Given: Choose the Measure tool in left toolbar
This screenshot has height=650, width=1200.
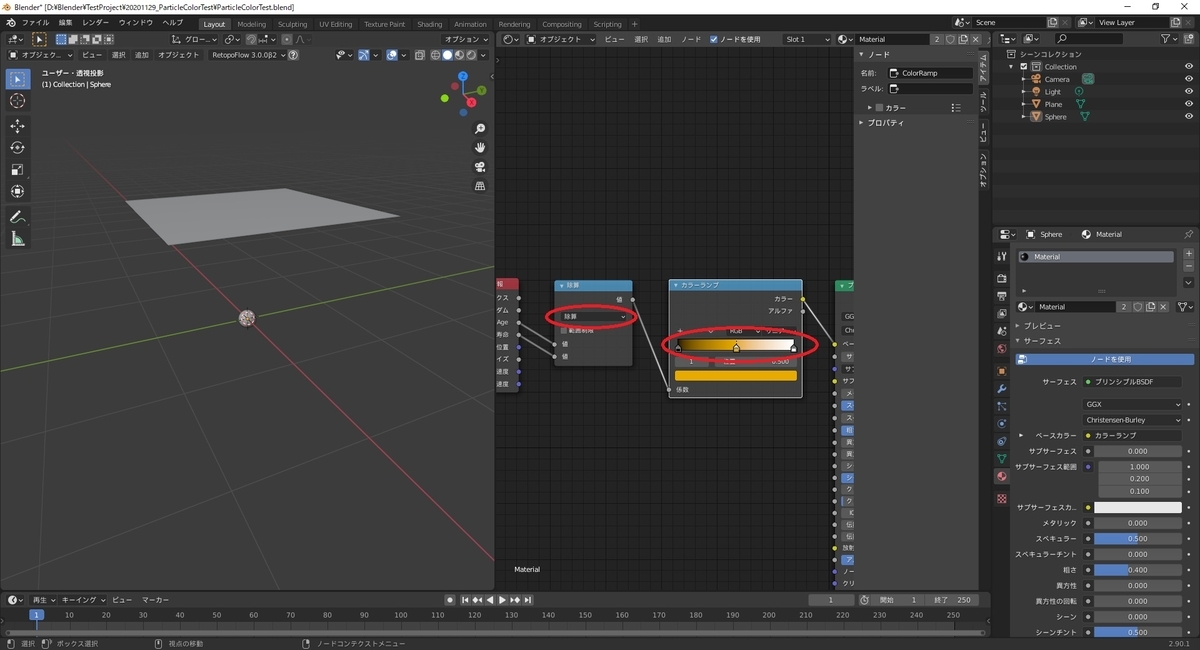Looking at the screenshot, I should [x=17, y=239].
